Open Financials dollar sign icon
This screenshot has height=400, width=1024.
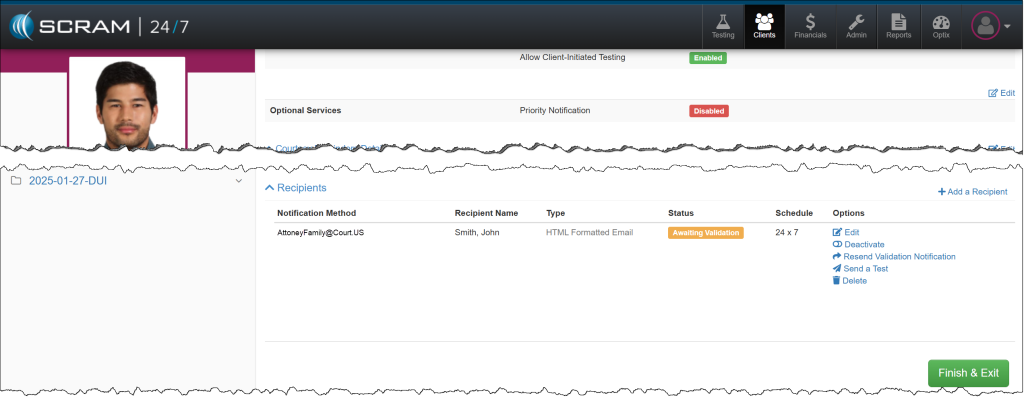pyautogui.click(x=810, y=25)
